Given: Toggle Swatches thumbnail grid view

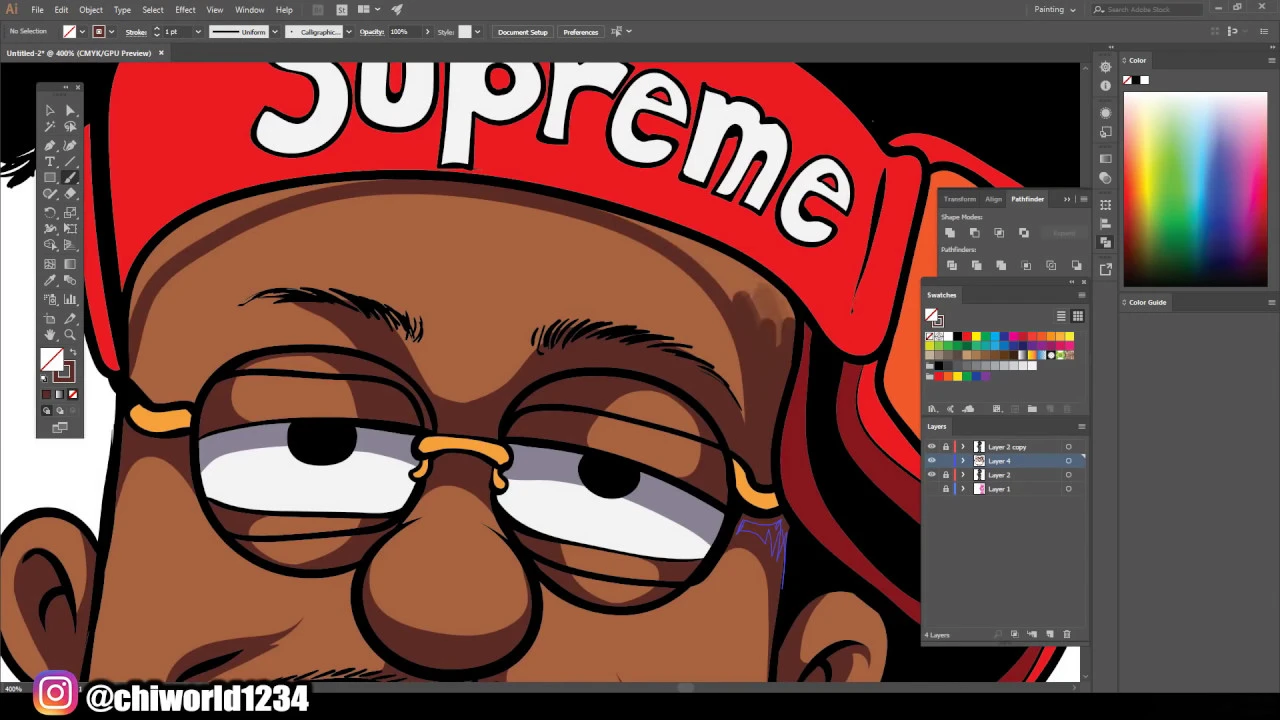Looking at the screenshot, I should tap(1078, 316).
